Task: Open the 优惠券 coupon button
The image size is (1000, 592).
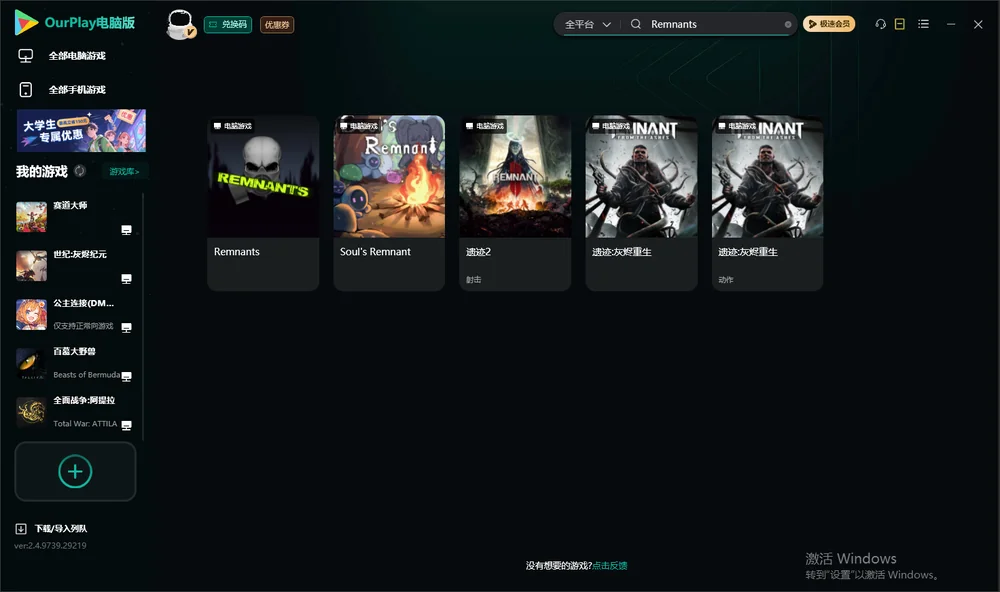Action: [x=277, y=25]
